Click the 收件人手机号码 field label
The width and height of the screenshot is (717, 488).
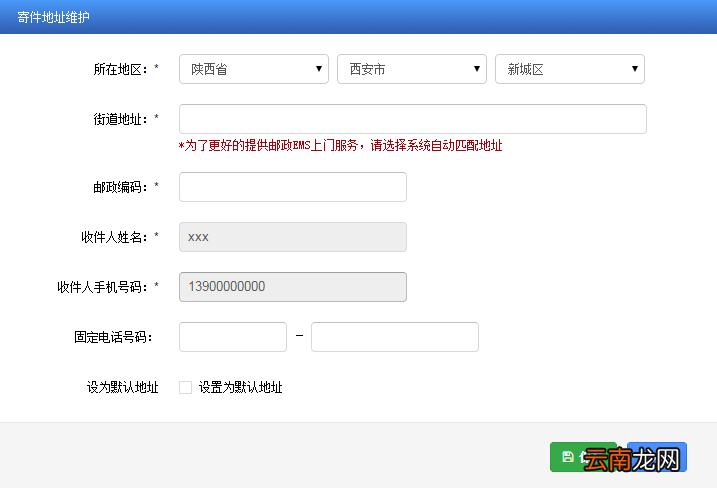click(x=103, y=287)
